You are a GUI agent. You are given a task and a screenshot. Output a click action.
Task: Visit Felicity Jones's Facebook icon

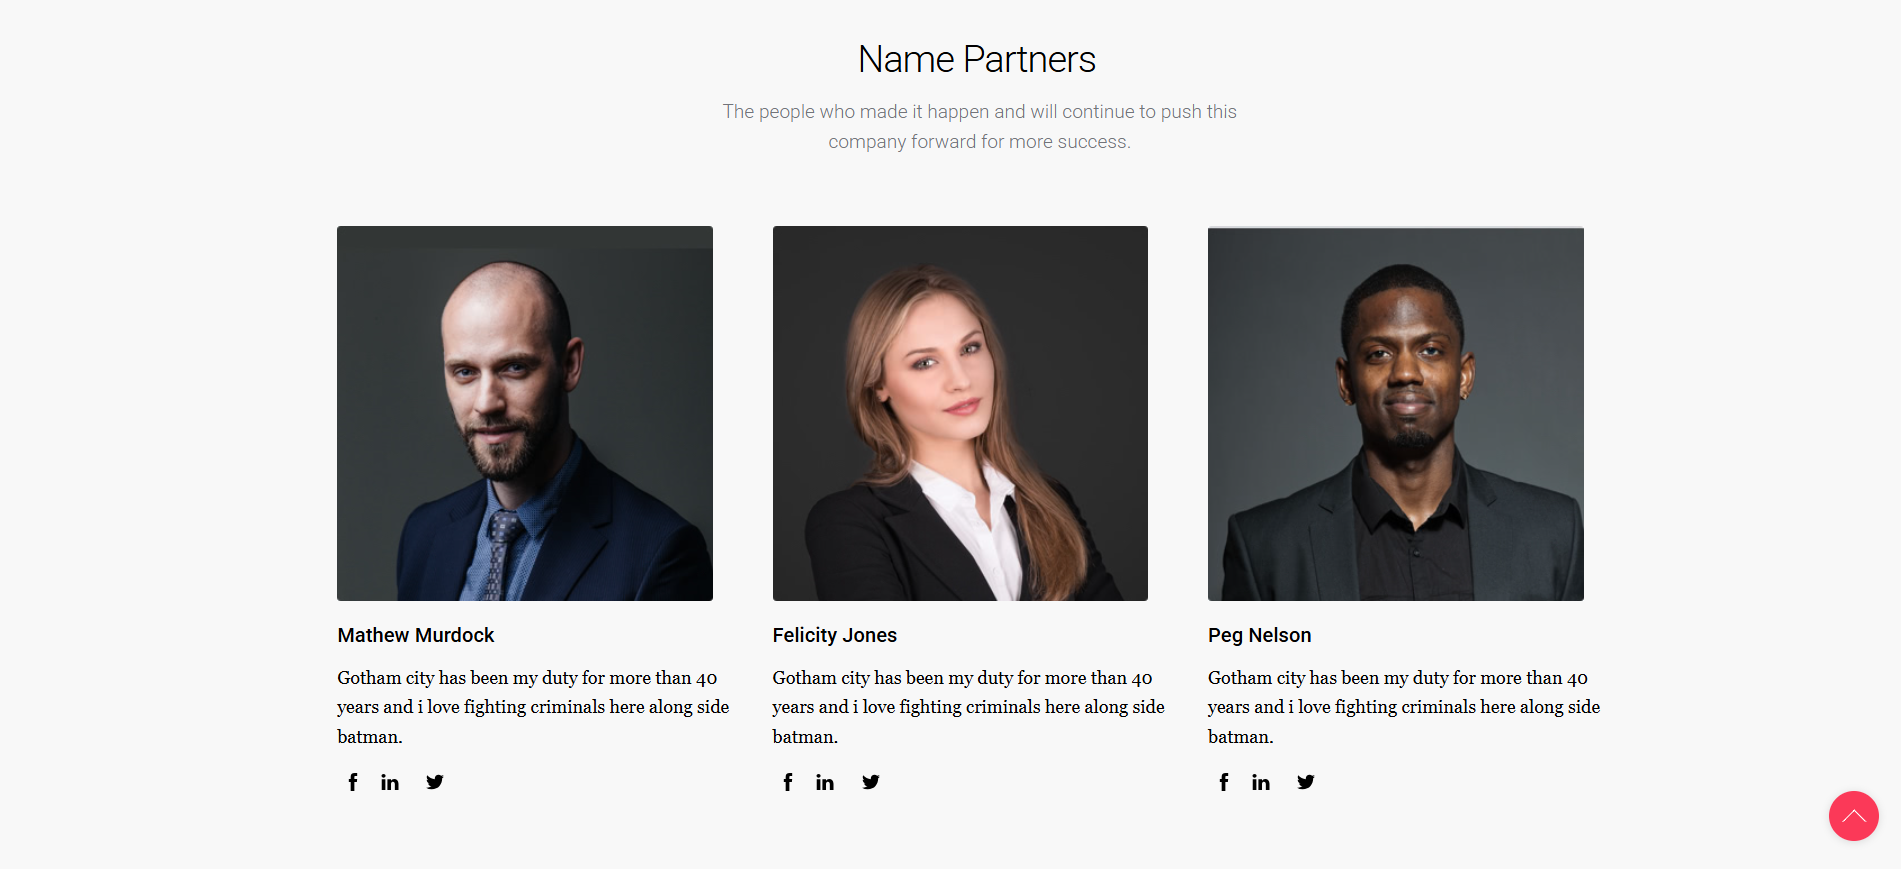coord(788,782)
